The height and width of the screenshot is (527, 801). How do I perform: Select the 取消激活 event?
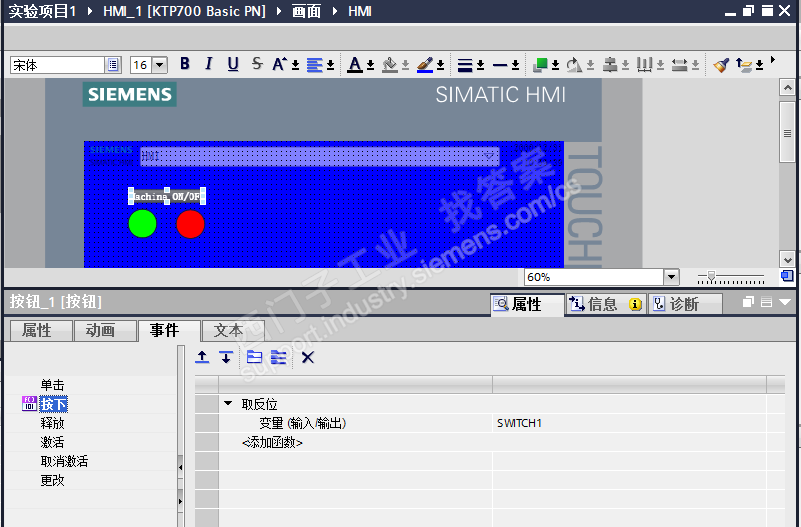64,462
